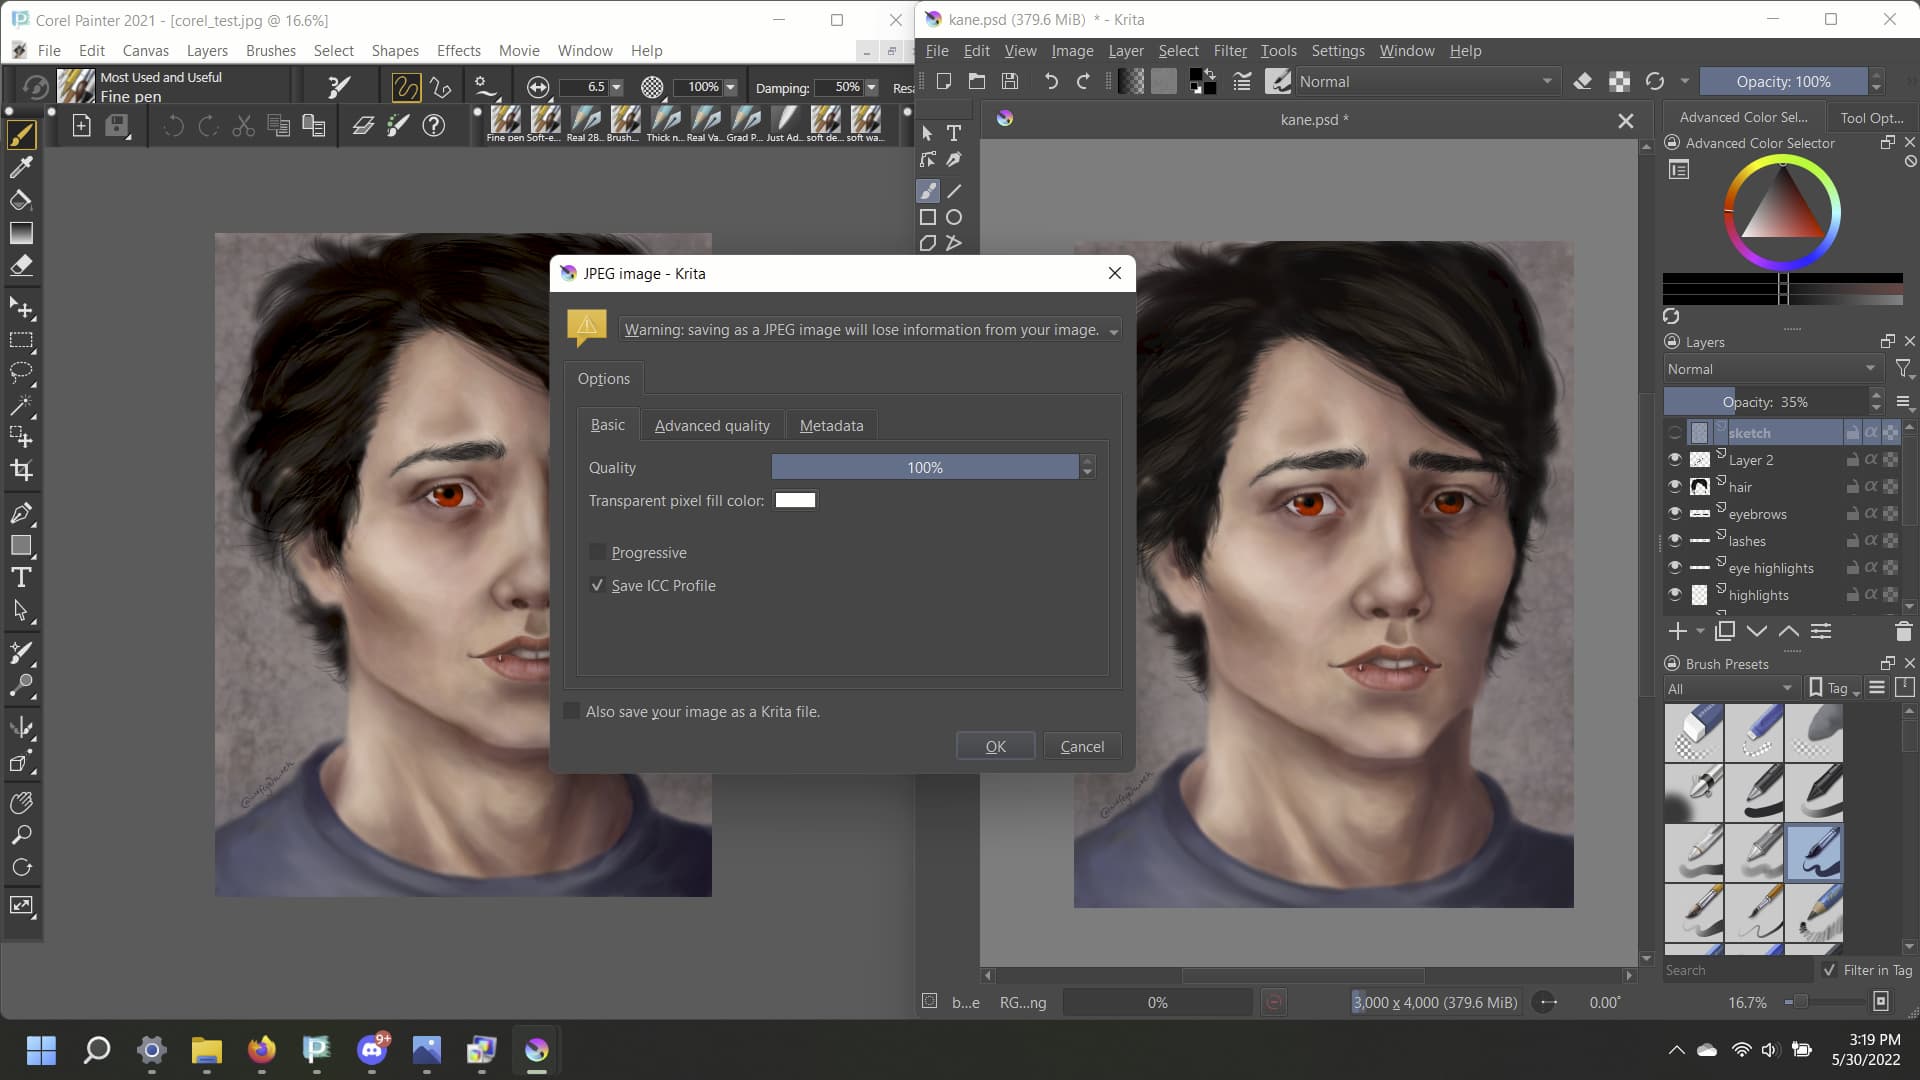Viewport: 1920px width, 1080px height.
Task: Click Krita's eraser mode icon
Action: (x=1582, y=81)
